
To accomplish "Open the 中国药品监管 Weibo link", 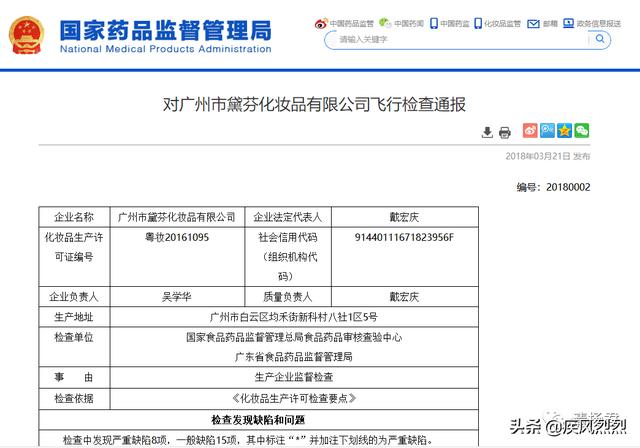I will point(344,24).
